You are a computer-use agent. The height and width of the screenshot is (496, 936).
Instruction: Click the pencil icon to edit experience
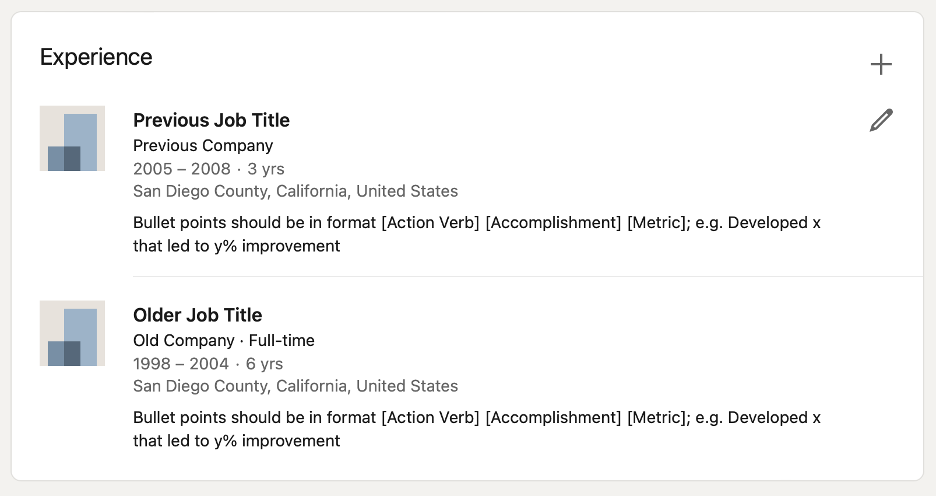coord(880,121)
